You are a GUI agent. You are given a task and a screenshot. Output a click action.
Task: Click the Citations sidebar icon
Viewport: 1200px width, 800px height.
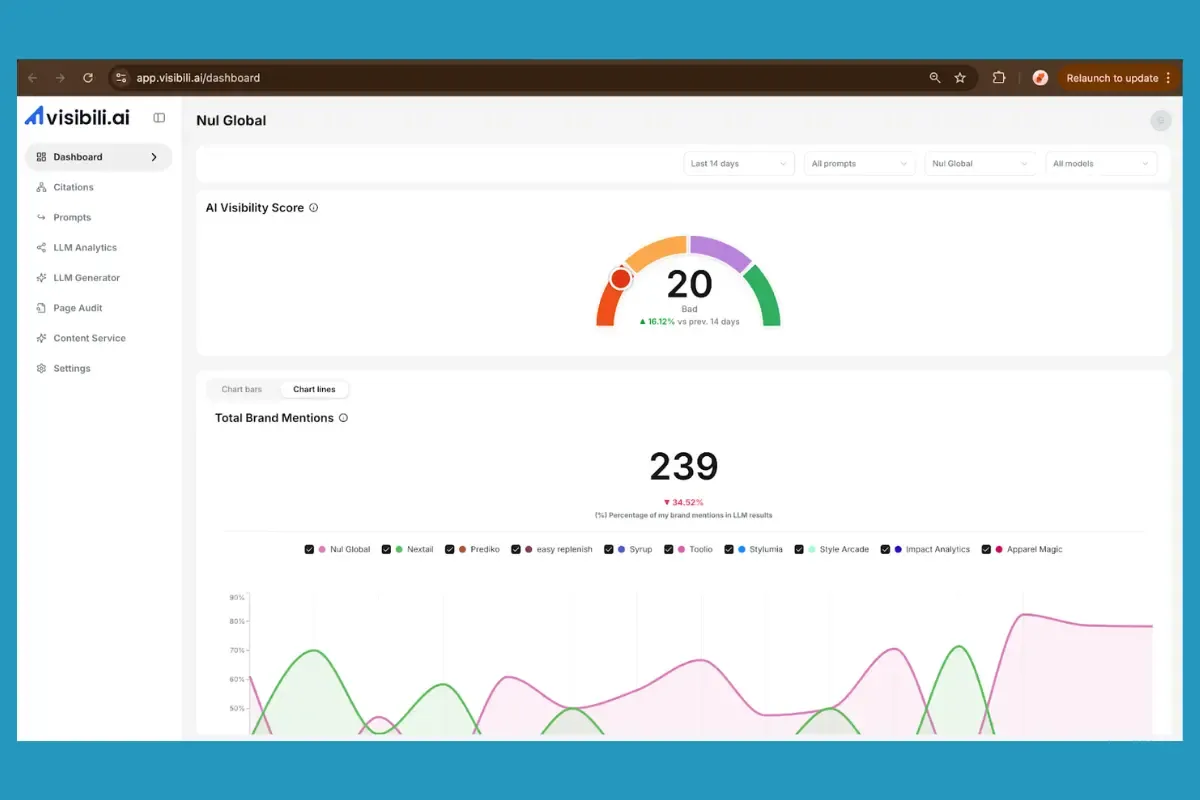(x=41, y=187)
